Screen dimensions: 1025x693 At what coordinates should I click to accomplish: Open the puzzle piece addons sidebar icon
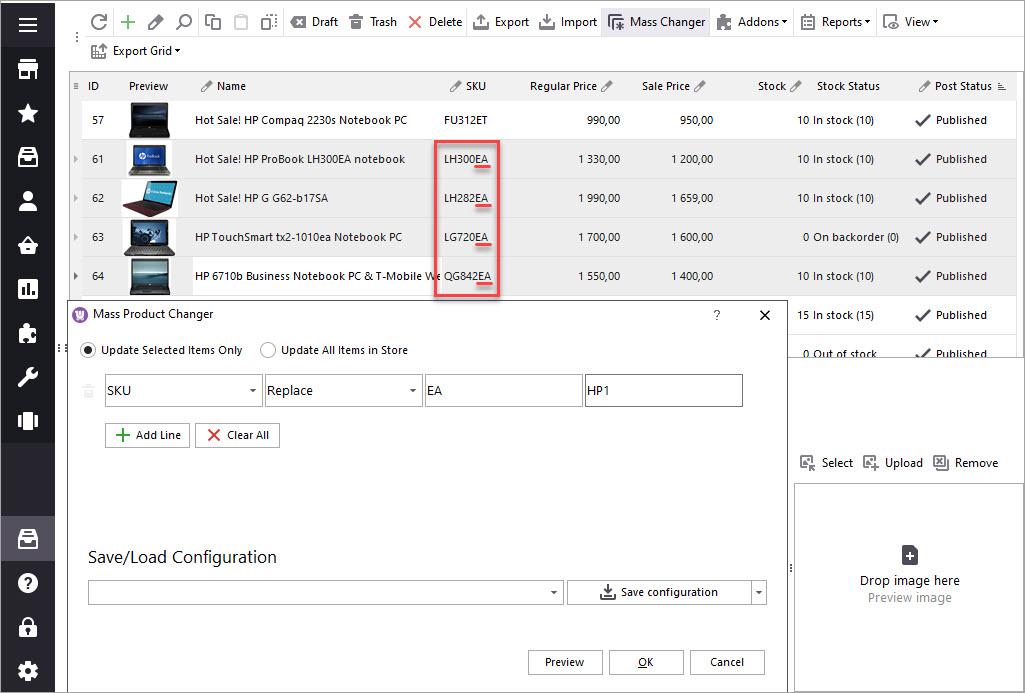point(28,333)
